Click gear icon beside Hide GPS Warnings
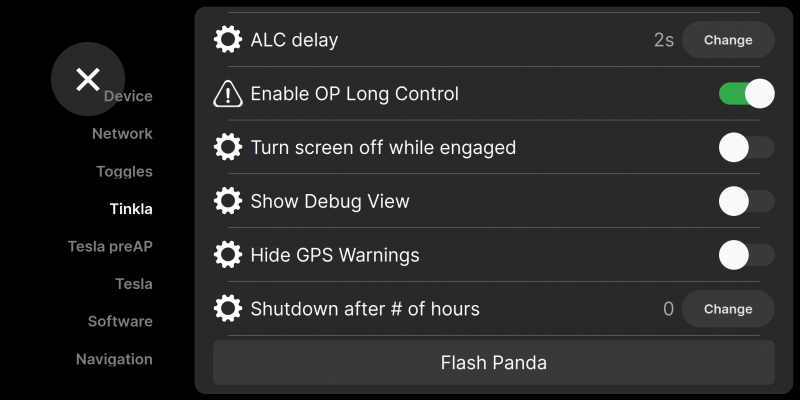This screenshot has width=800, height=400. click(228, 255)
